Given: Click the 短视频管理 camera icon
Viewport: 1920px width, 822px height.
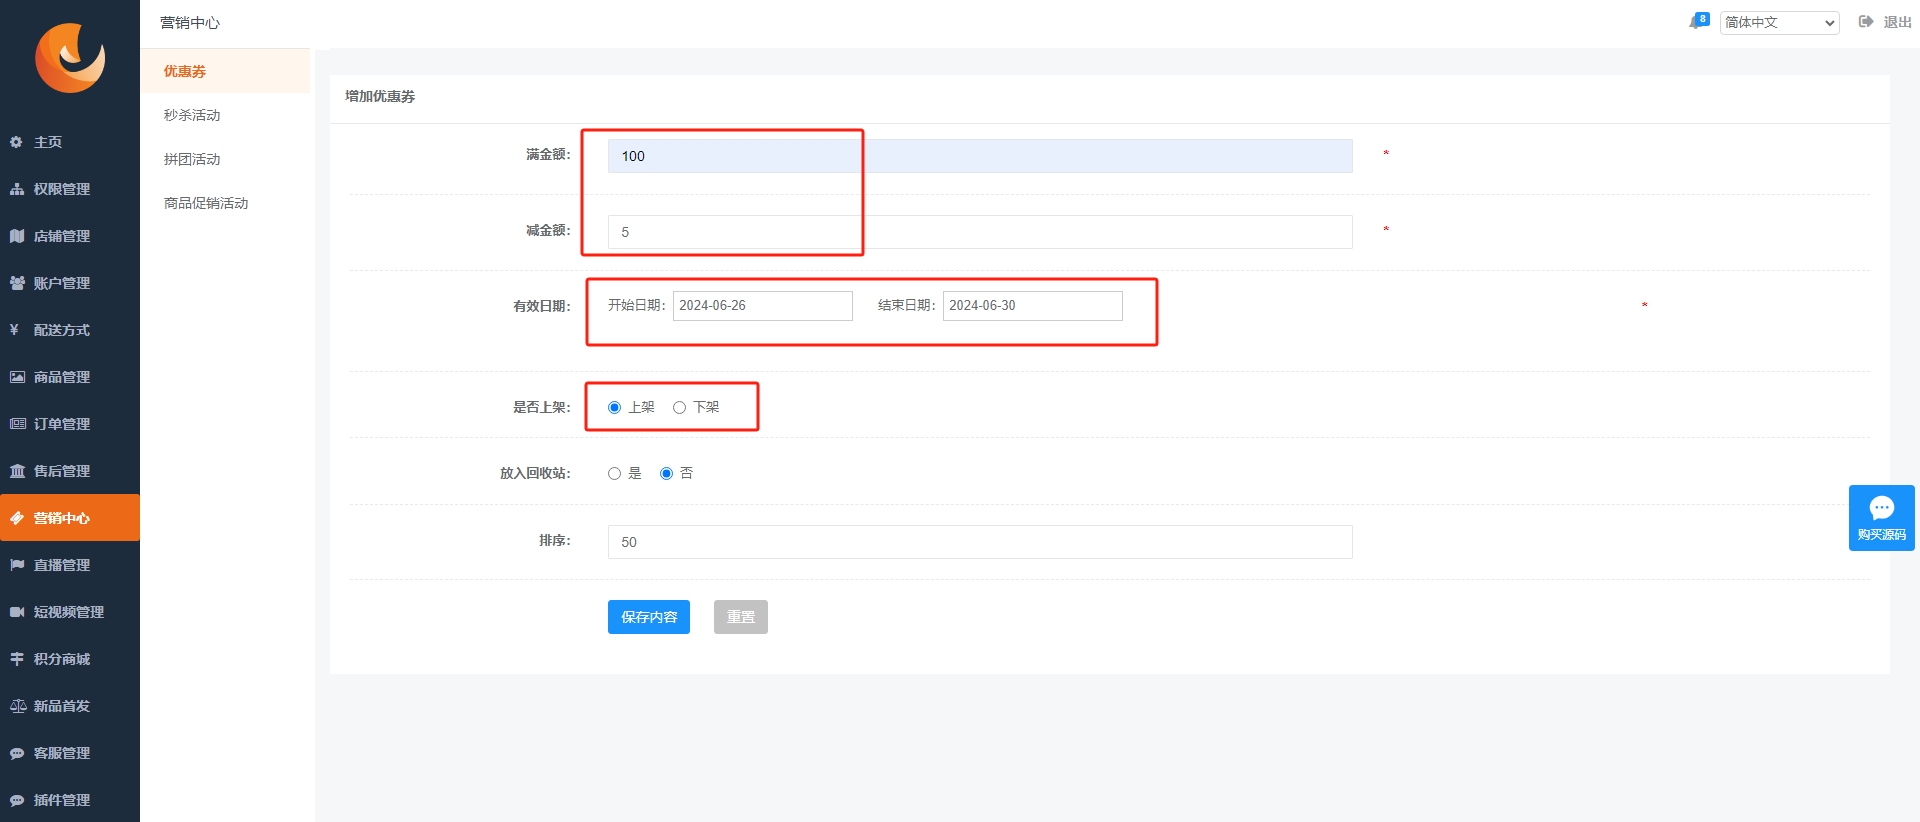Looking at the screenshot, I should coord(16,612).
